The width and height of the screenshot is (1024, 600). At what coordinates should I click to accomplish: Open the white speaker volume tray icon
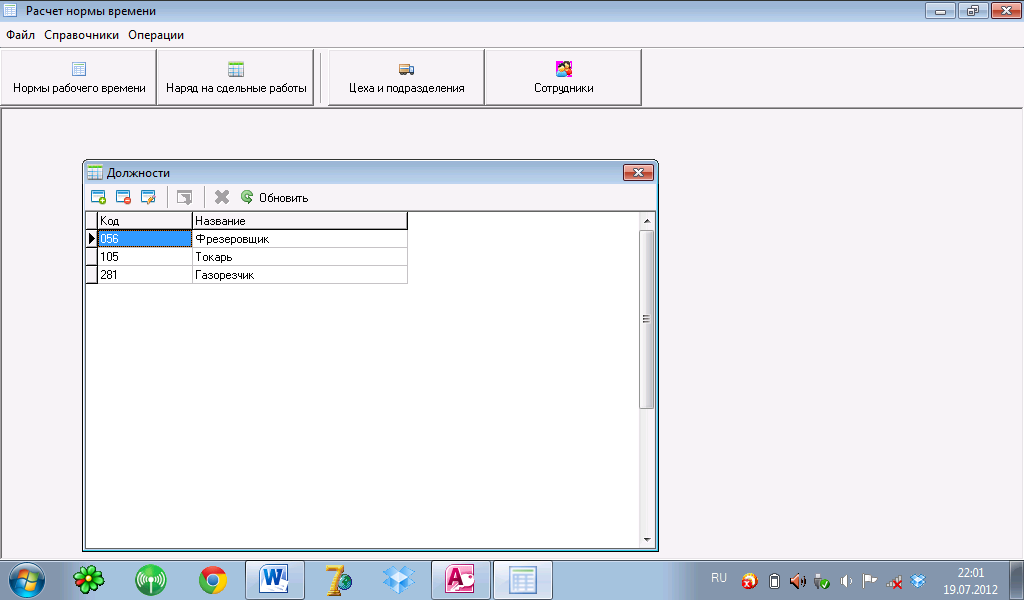tap(846, 580)
